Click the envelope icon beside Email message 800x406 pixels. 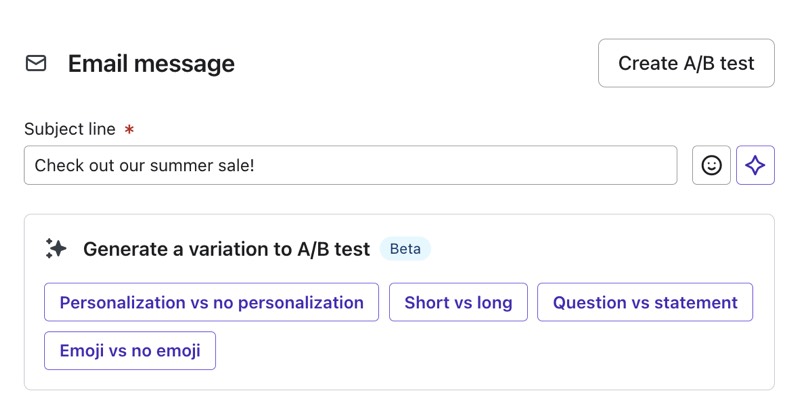click(36, 63)
